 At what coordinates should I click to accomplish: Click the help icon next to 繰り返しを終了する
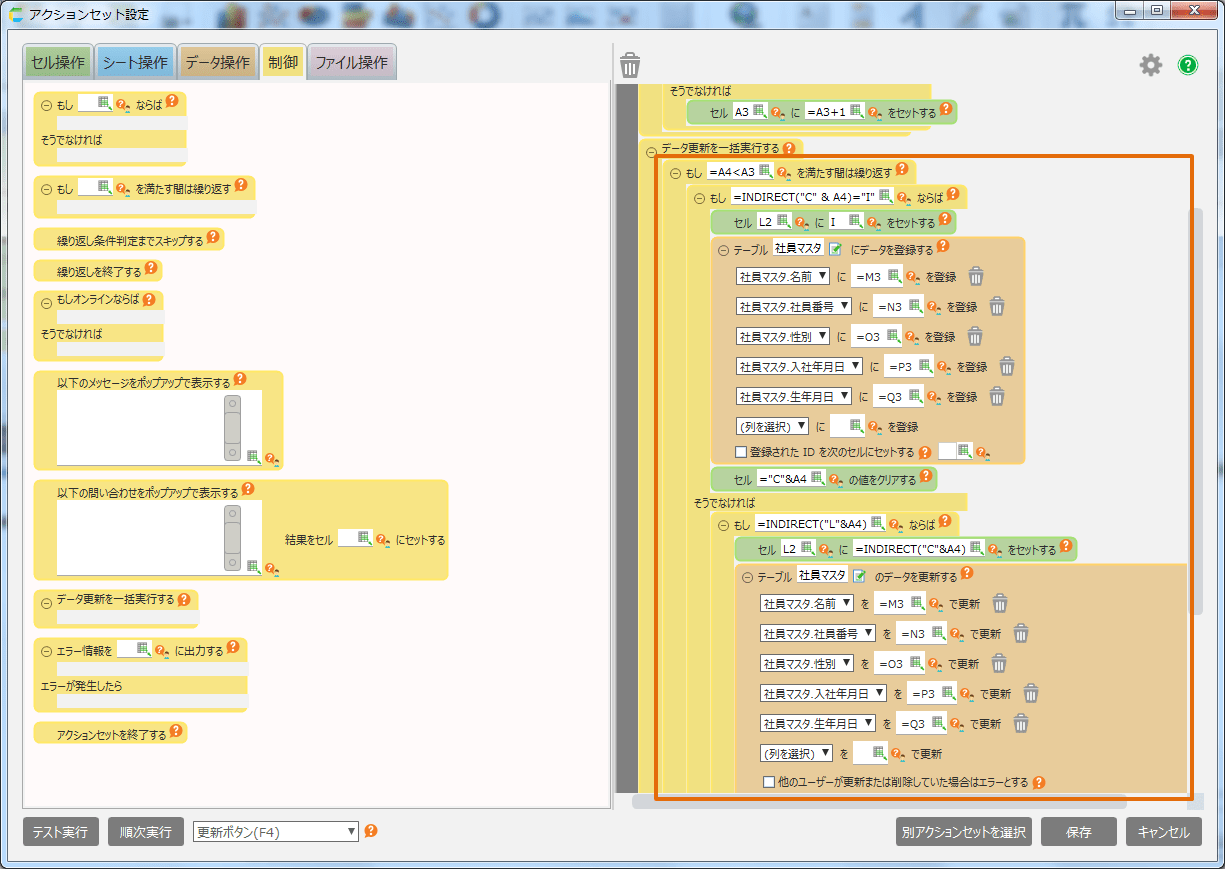(151, 268)
